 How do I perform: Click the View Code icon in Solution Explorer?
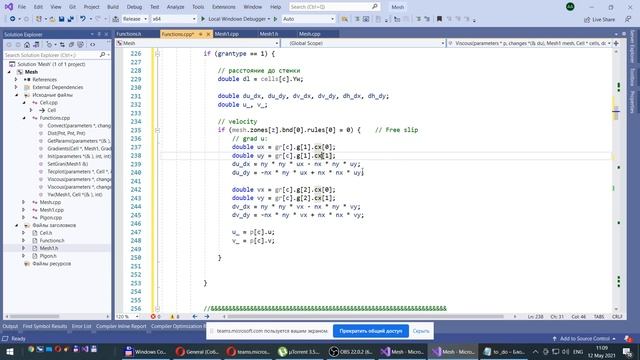point(93,44)
